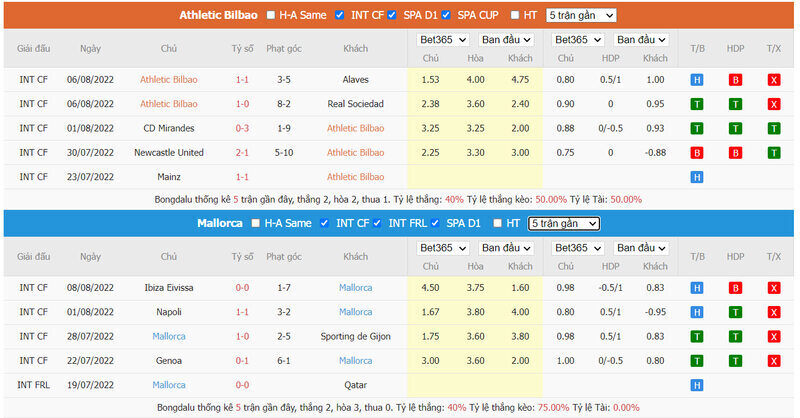Screen dimensions: 800x418
Task: Uncheck SPA D1 filter for Athletic Bilbao
Action: point(392,15)
